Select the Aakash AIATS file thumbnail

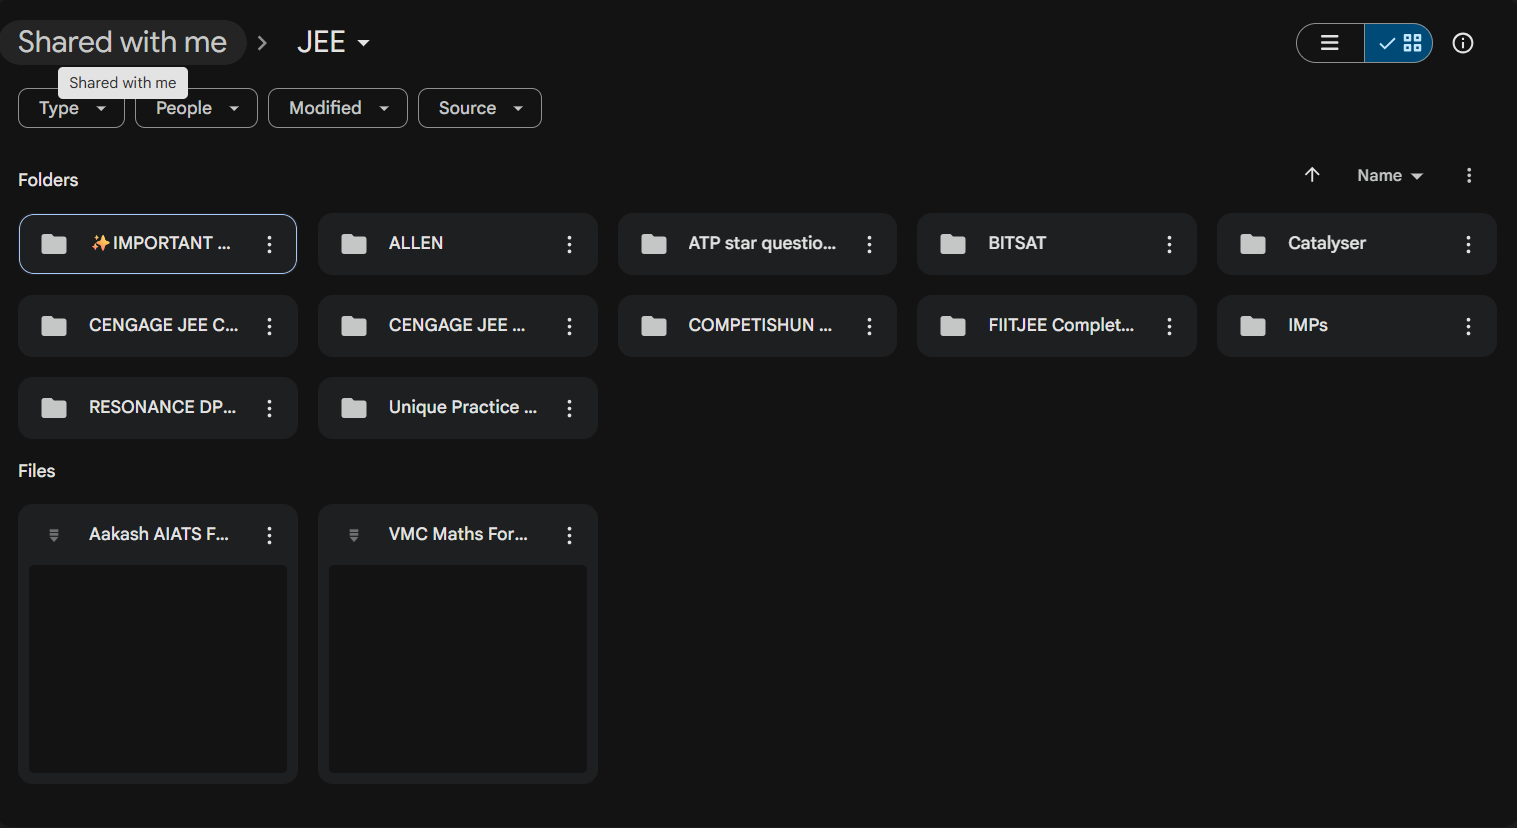(158, 669)
